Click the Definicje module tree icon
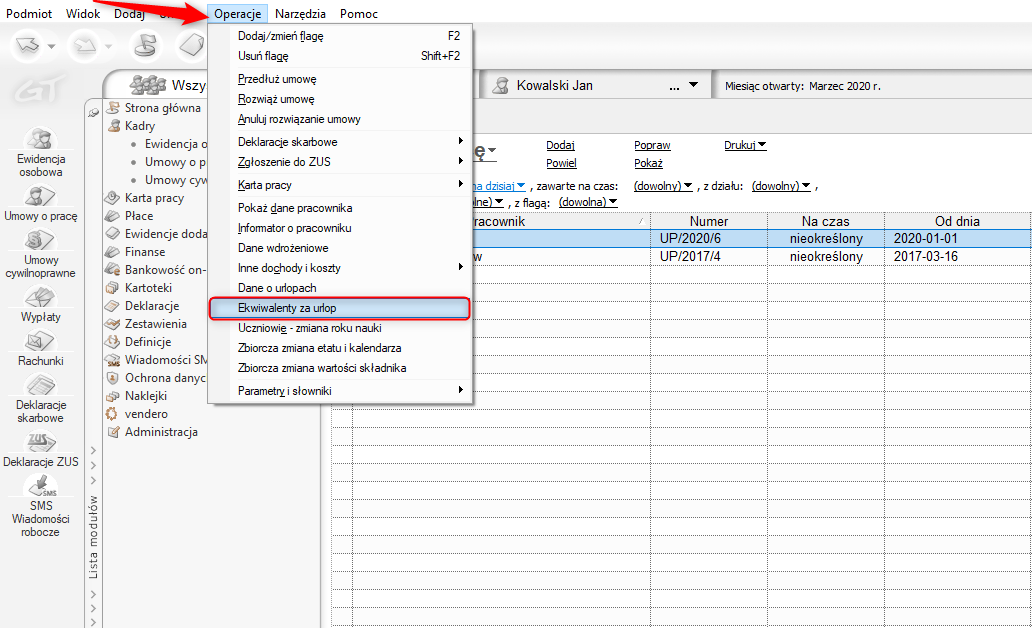Screen dimensions: 1032x628 (113, 342)
